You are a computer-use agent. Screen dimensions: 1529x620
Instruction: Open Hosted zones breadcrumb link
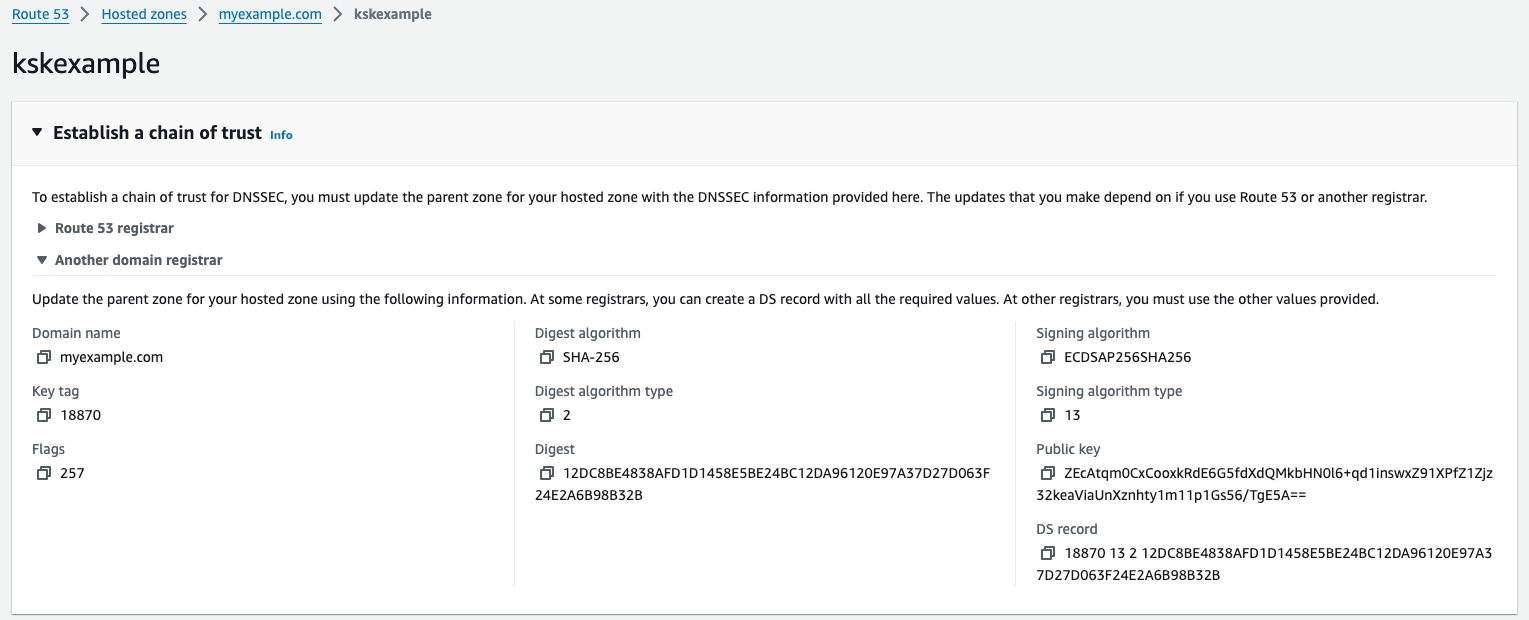pyautogui.click(x=144, y=15)
